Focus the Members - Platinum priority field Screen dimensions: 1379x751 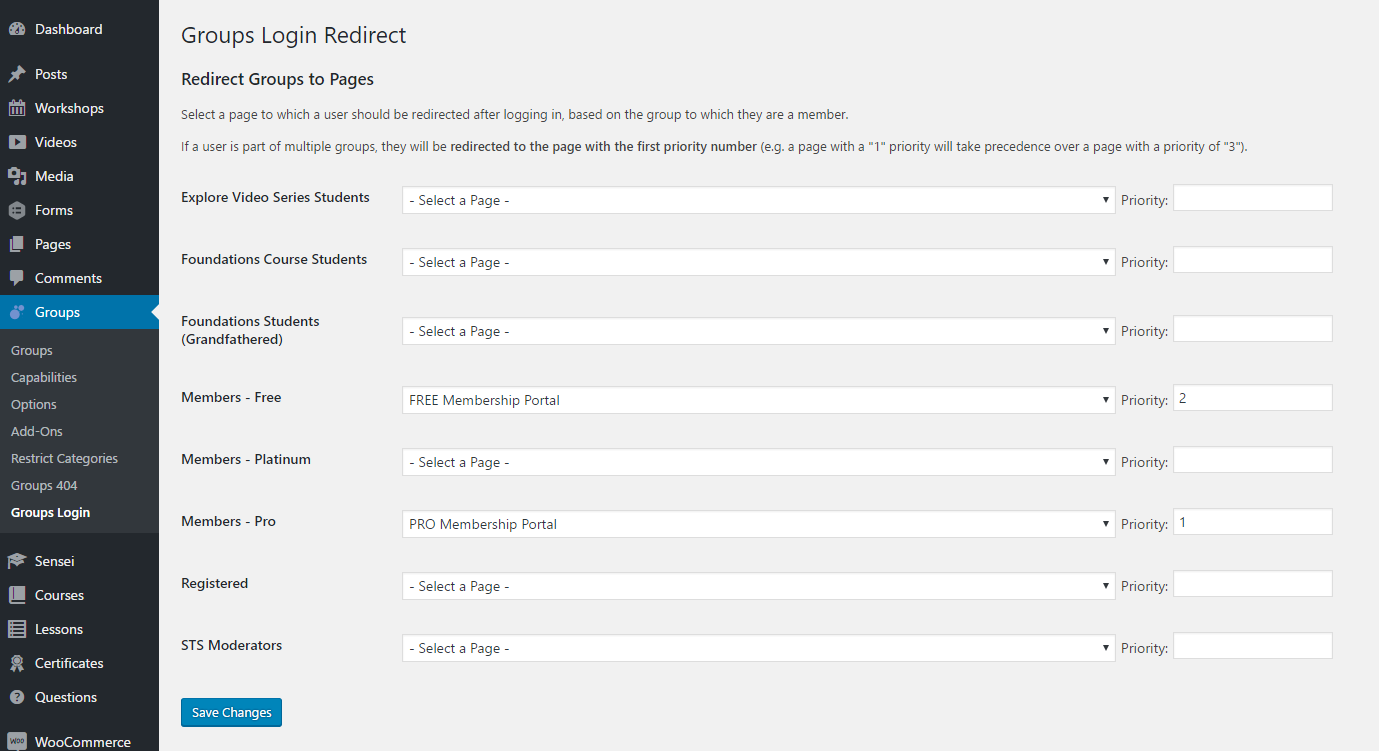(x=1252, y=460)
